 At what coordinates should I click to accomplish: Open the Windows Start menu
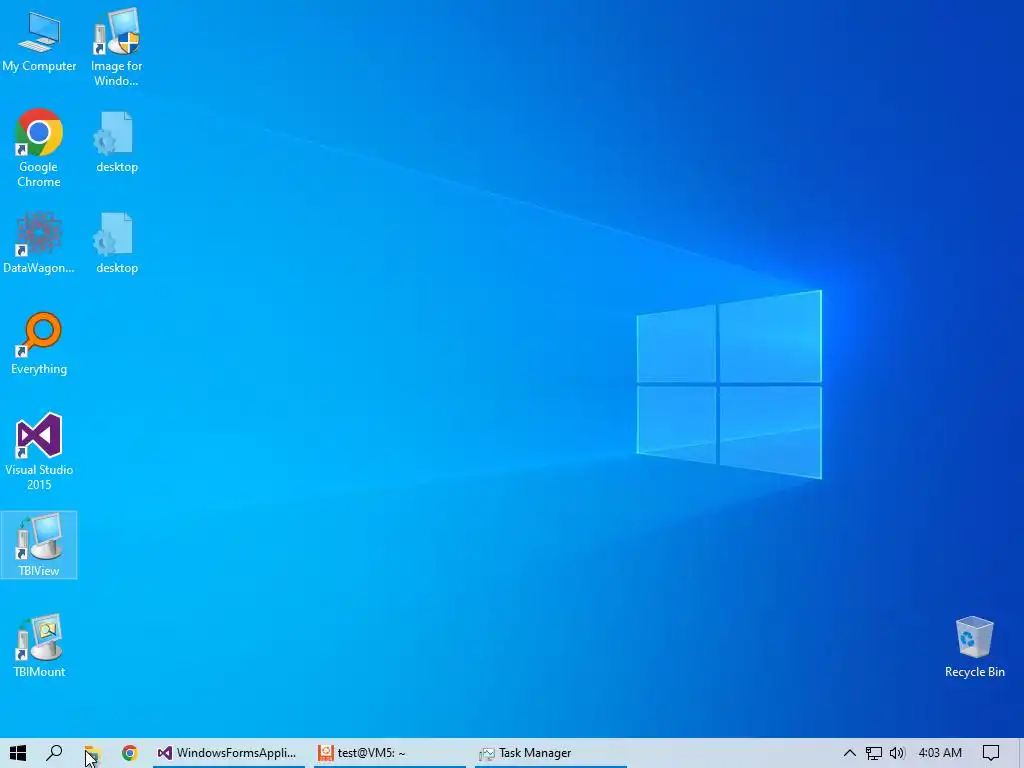18,753
